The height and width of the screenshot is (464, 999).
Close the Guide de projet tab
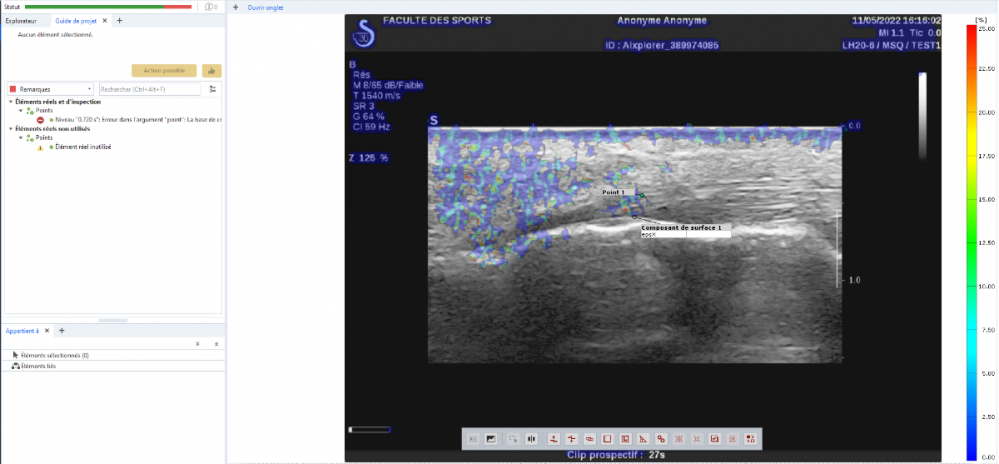[x=105, y=20]
